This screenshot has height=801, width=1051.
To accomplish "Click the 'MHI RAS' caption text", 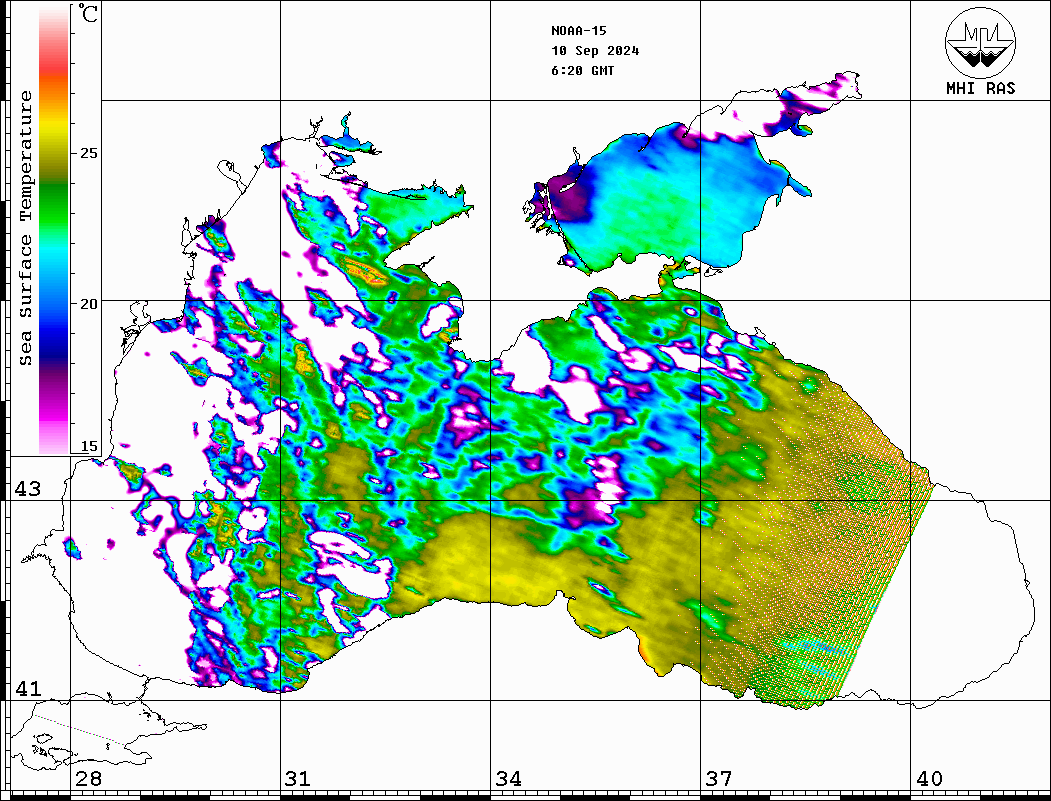I will pyautogui.click(x=981, y=88).
